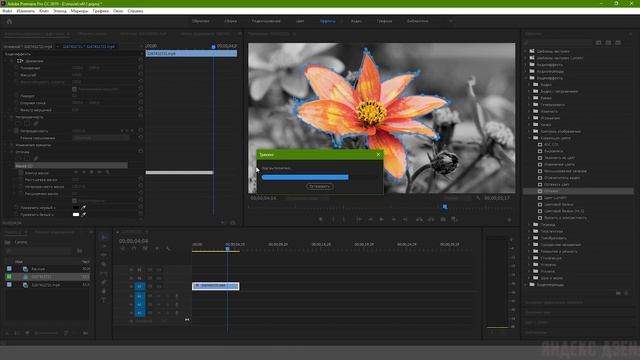Screen dimensions: 640x360
Task: Switch to the Эффекты workspace tab
Action: pyautogui.click(x=327, y=21)
